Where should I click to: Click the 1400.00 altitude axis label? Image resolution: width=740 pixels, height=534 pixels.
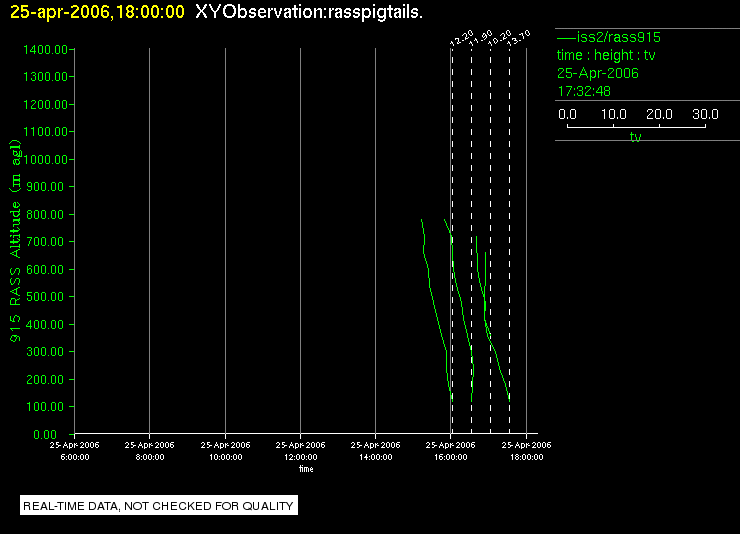(x=45, y=50)
